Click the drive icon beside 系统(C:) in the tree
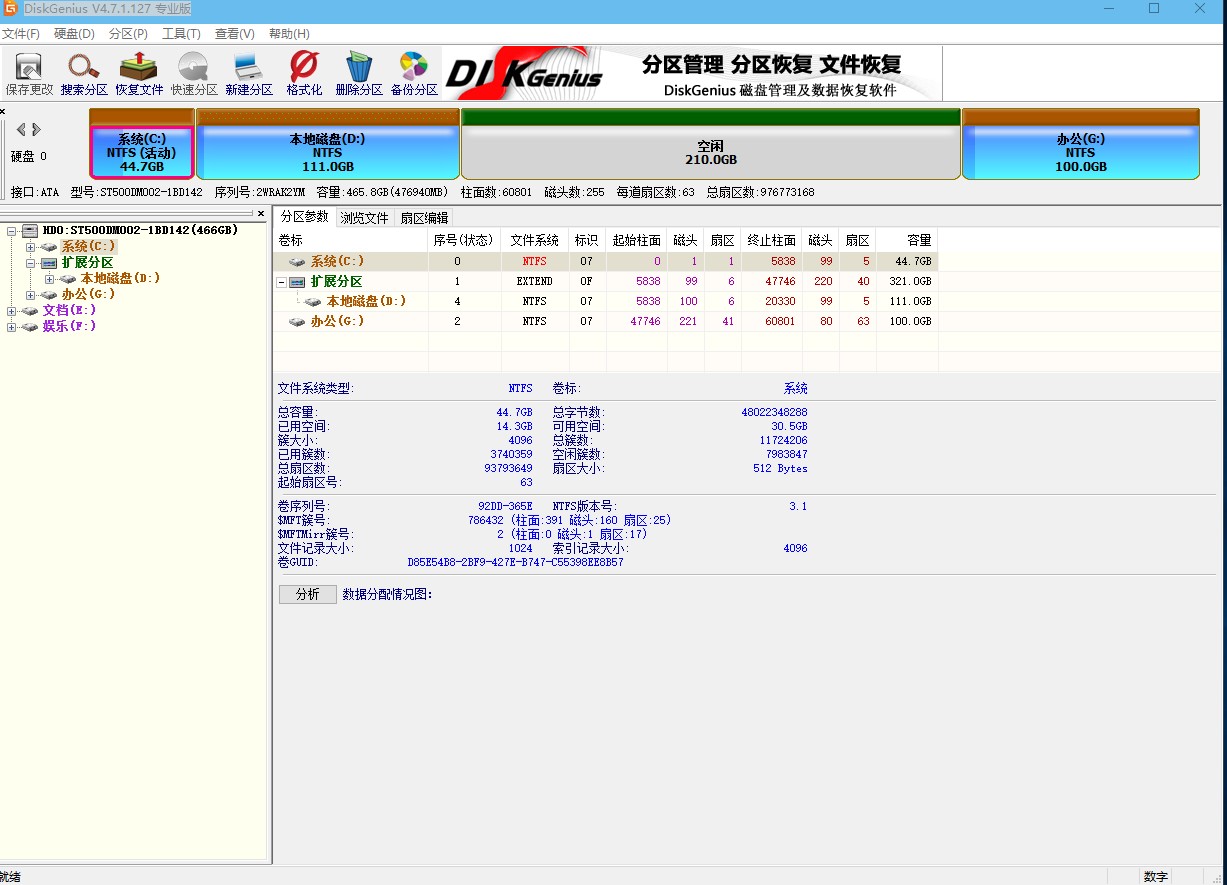This screenshot has height=885, width=1227. point(49,246)
